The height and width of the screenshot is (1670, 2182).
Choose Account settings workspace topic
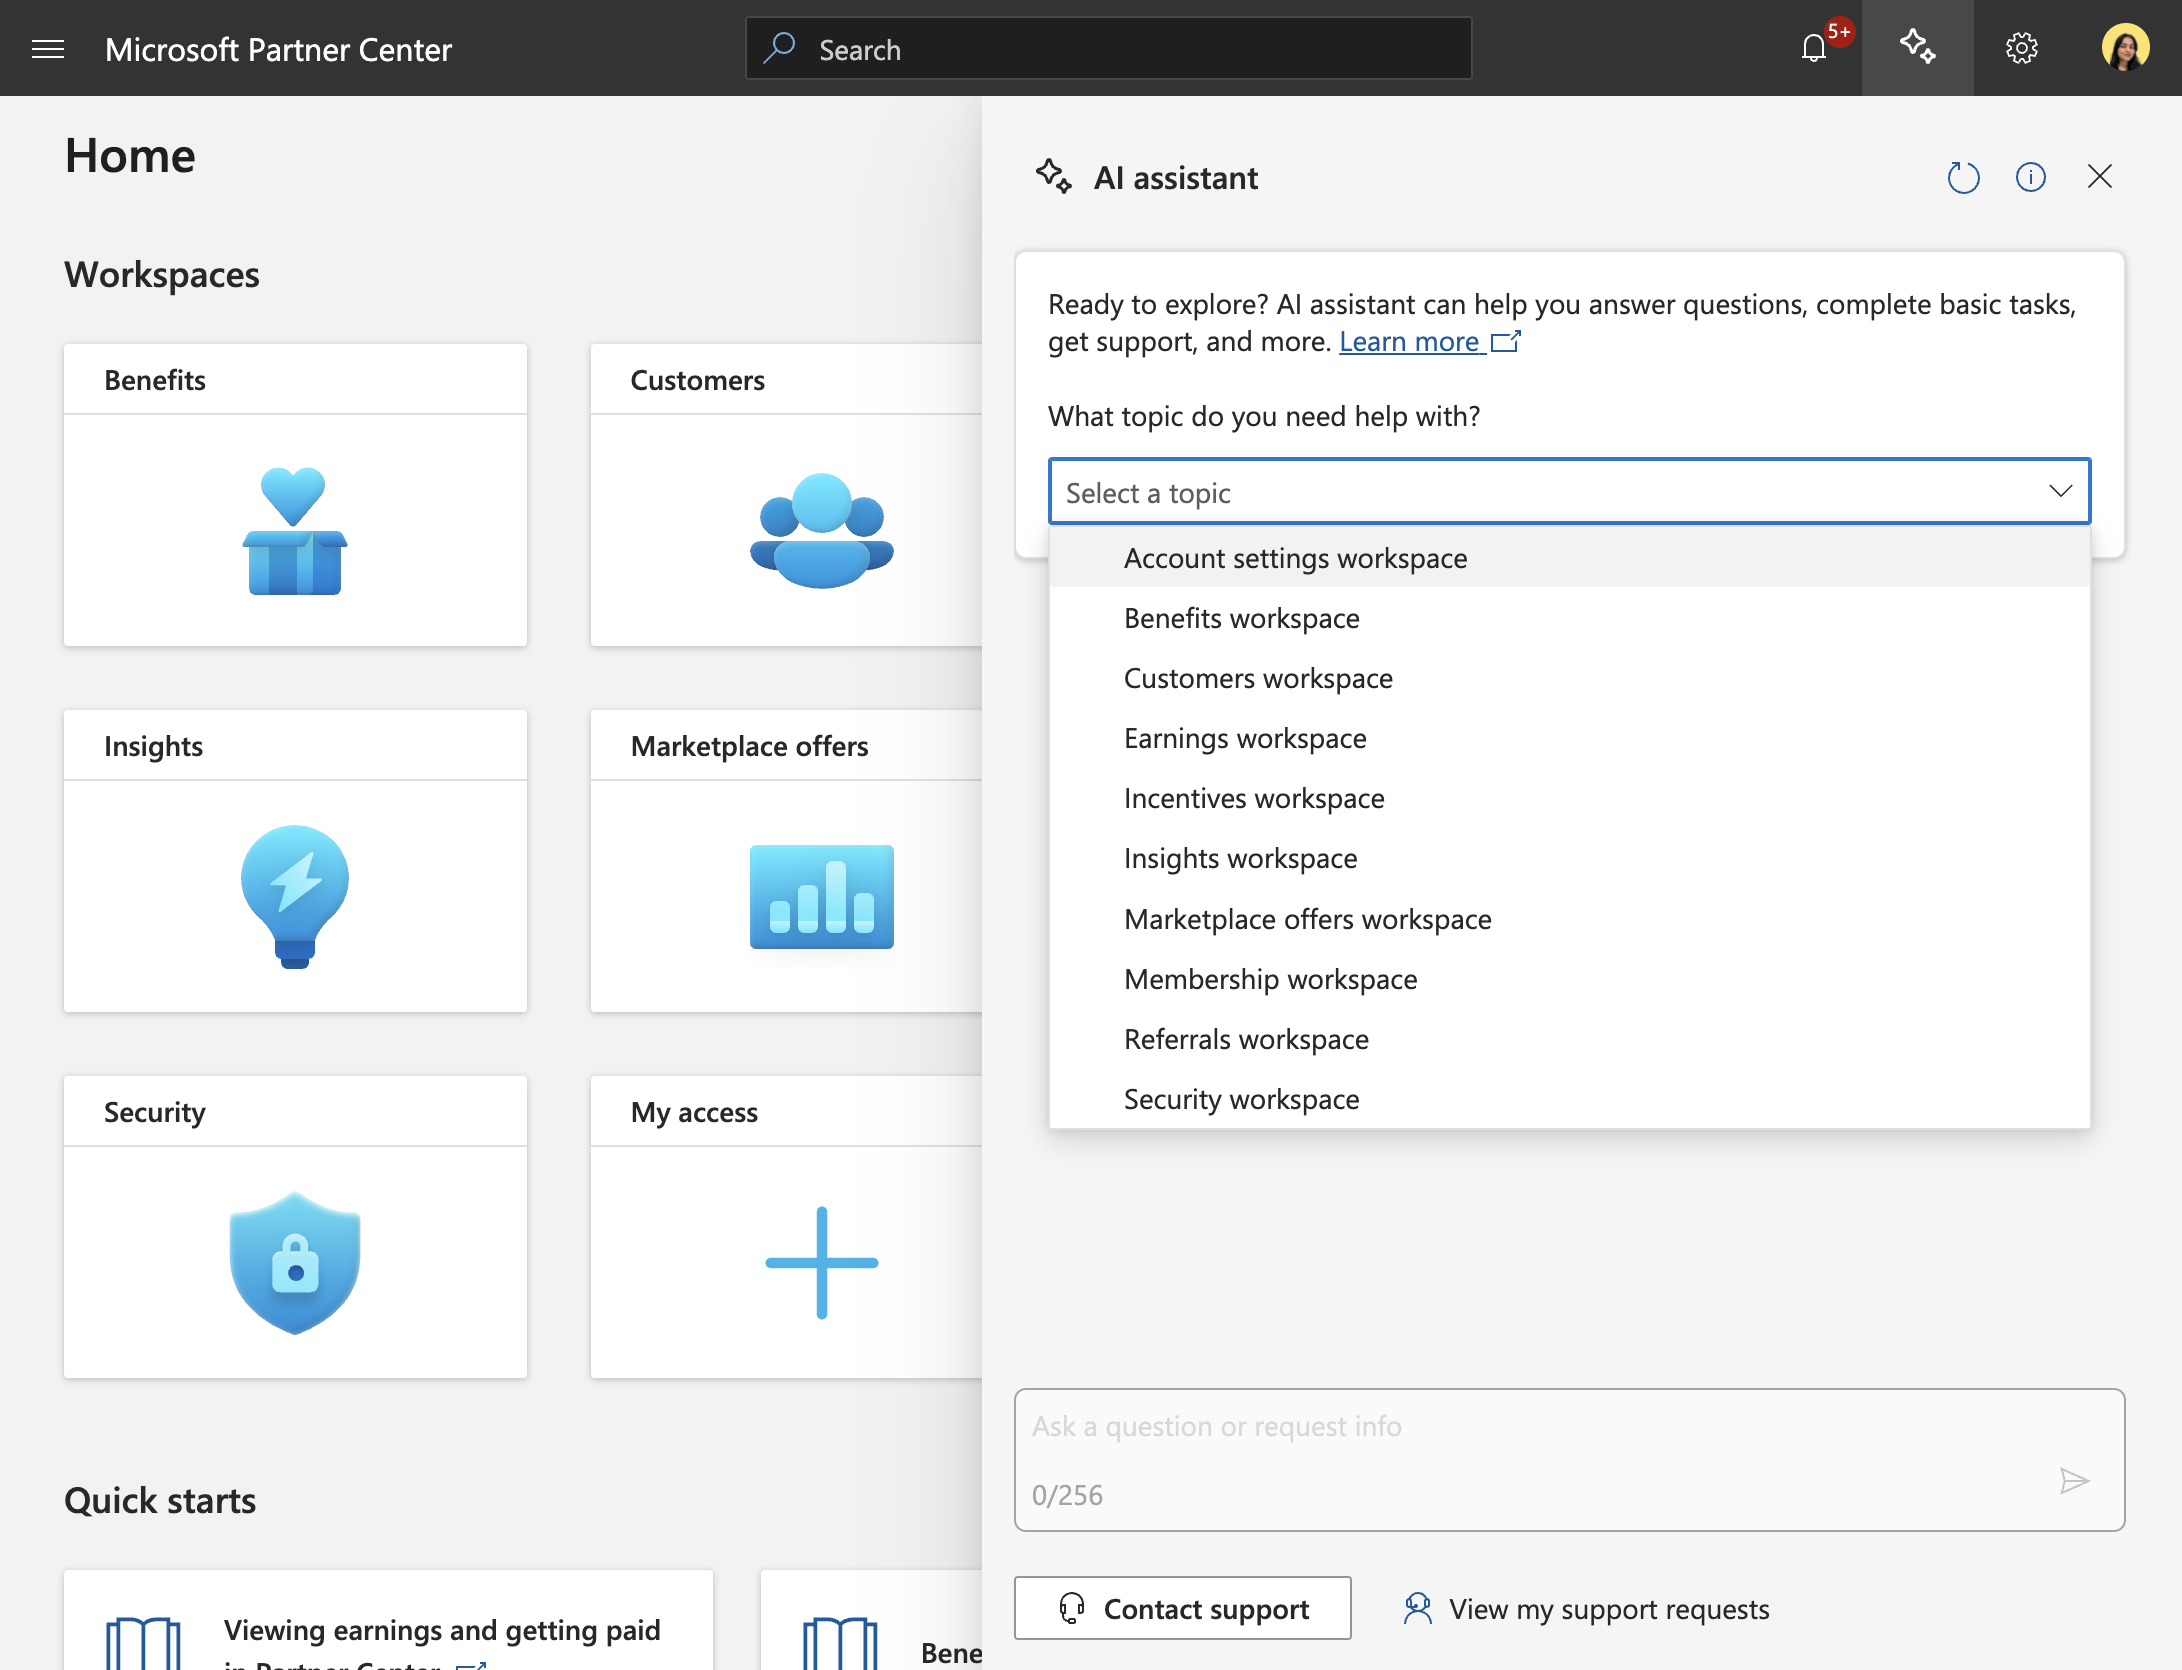(x=1569, y=558)
